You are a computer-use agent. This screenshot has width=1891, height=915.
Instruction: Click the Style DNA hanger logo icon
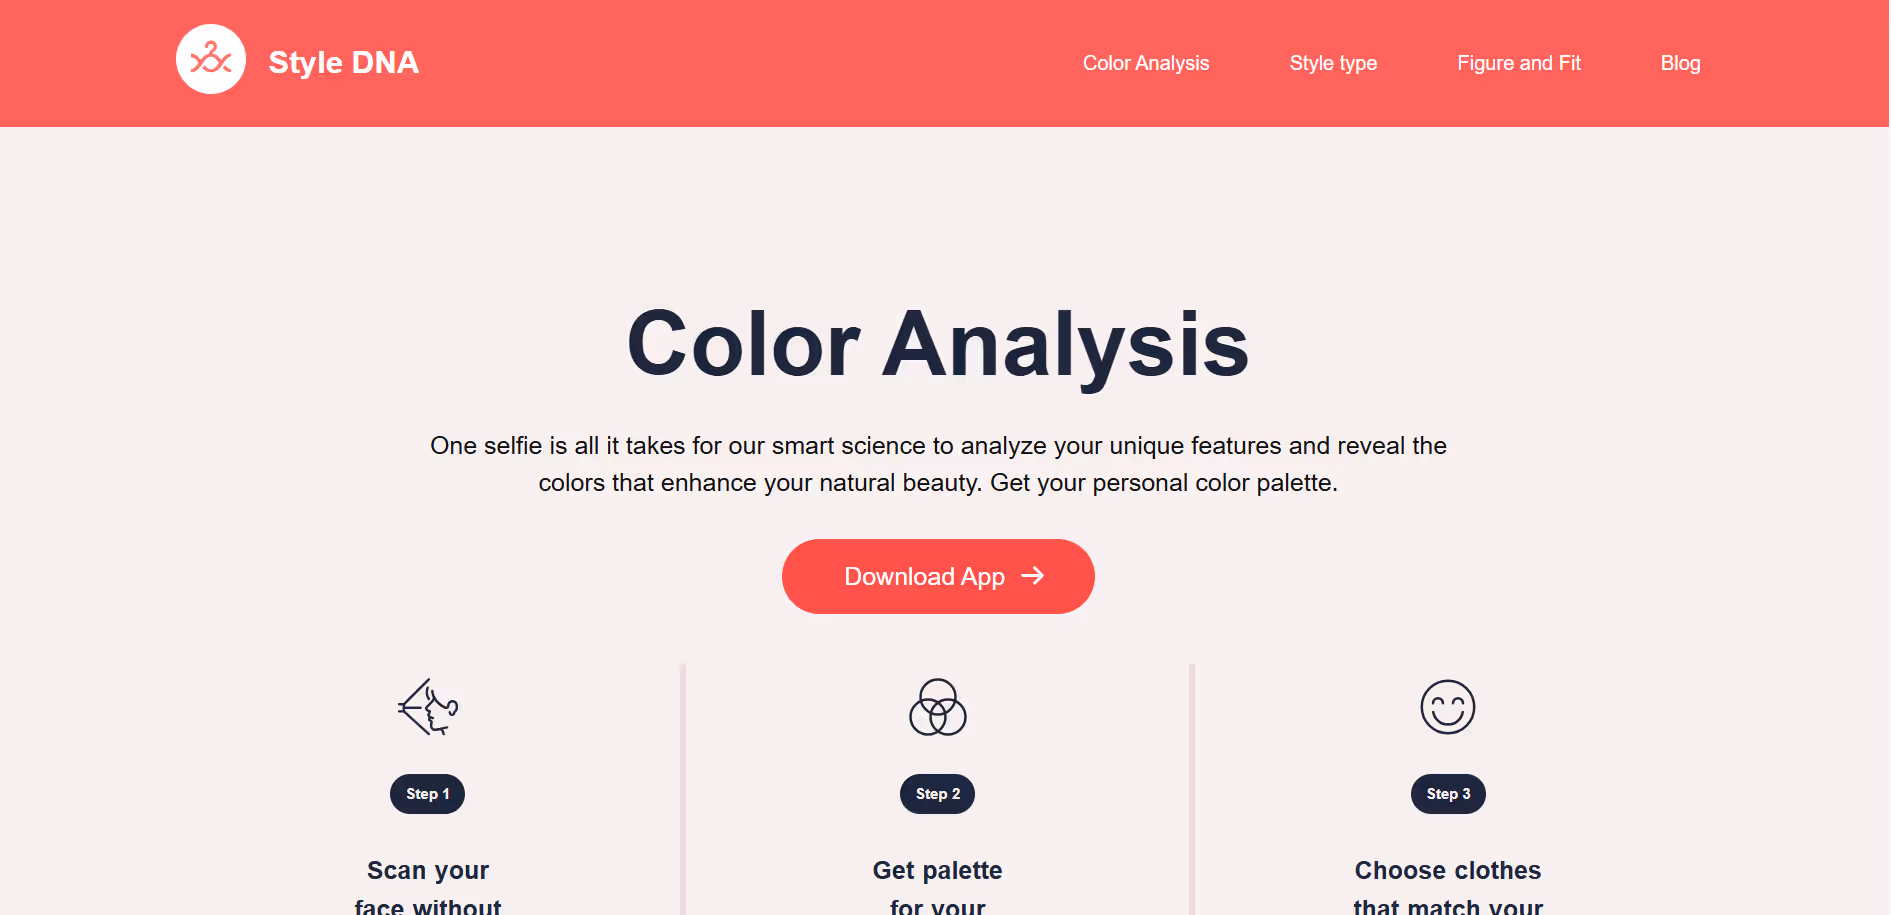211,60
